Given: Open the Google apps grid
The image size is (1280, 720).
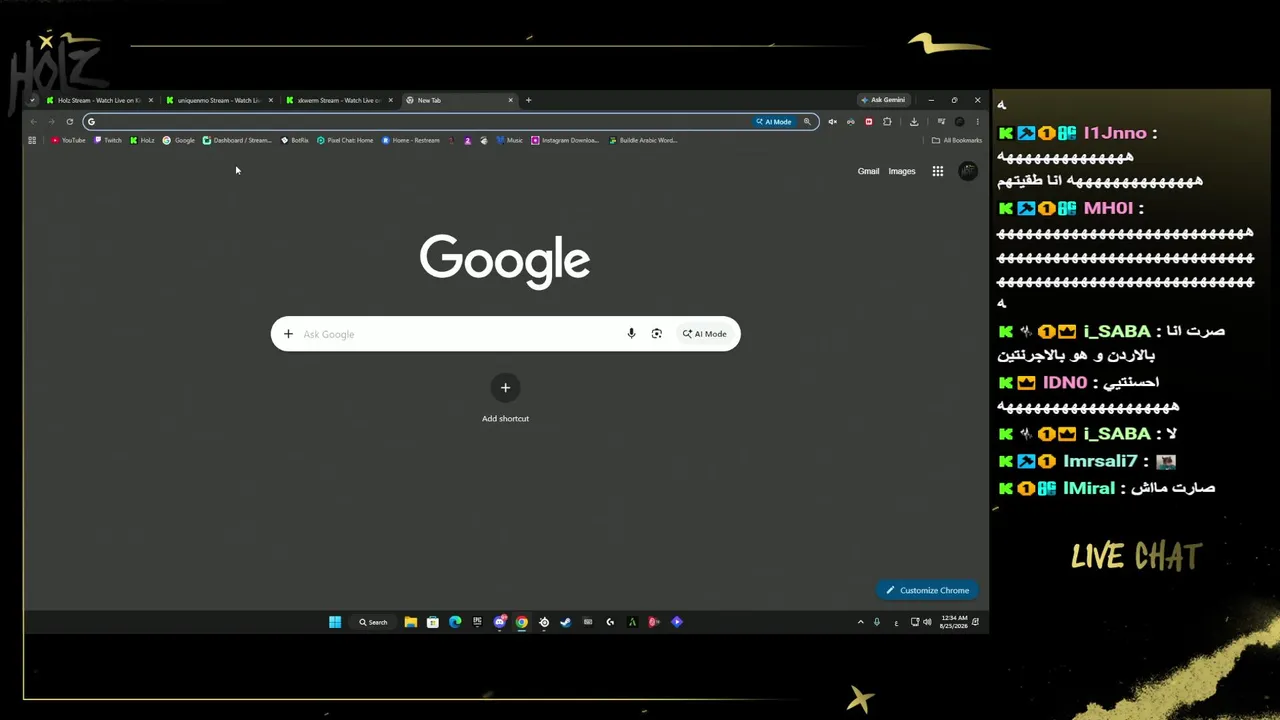Looking at the screenshot, I should pyautogui.click(x=938, y=171).
